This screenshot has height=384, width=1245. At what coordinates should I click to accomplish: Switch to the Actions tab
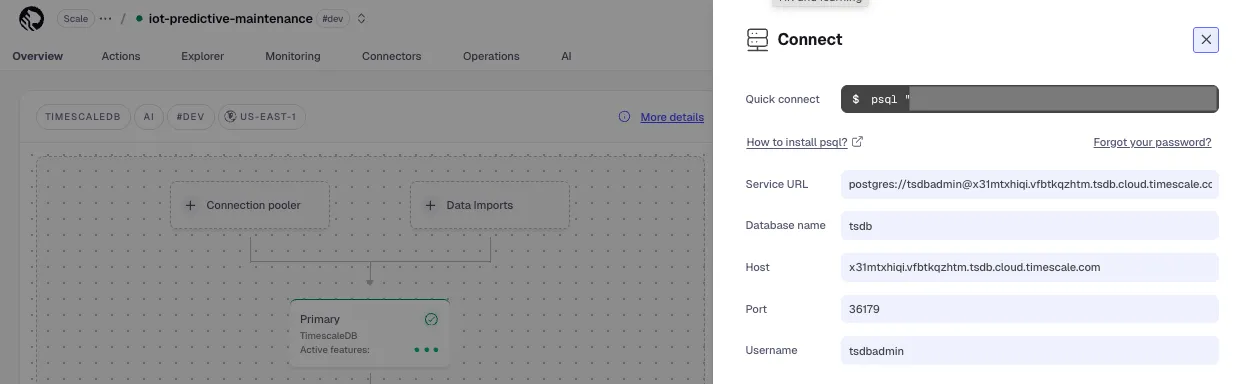pos(121,56)
